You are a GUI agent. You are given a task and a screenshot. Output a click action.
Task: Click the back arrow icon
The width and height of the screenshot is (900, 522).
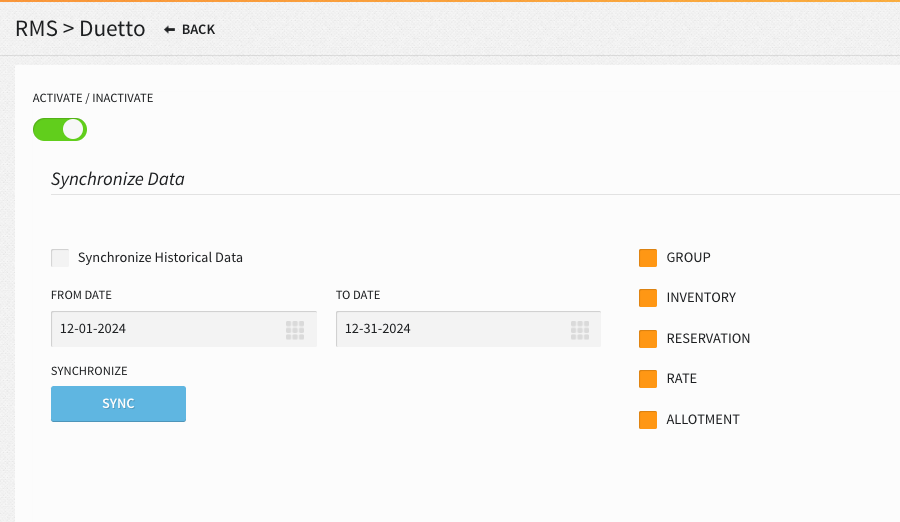coord(169,29)
